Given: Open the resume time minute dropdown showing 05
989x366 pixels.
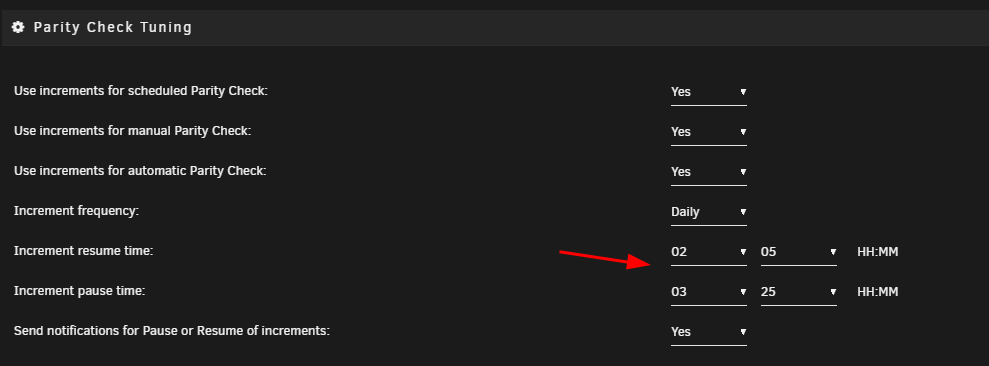Looking at the screenshot, I should point(799,252).
